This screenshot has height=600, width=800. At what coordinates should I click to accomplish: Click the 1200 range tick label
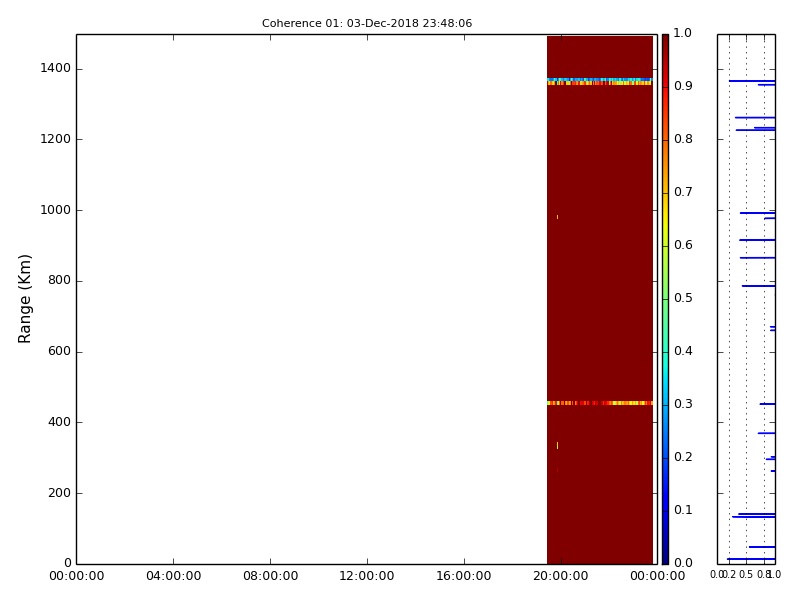[55, 139]
